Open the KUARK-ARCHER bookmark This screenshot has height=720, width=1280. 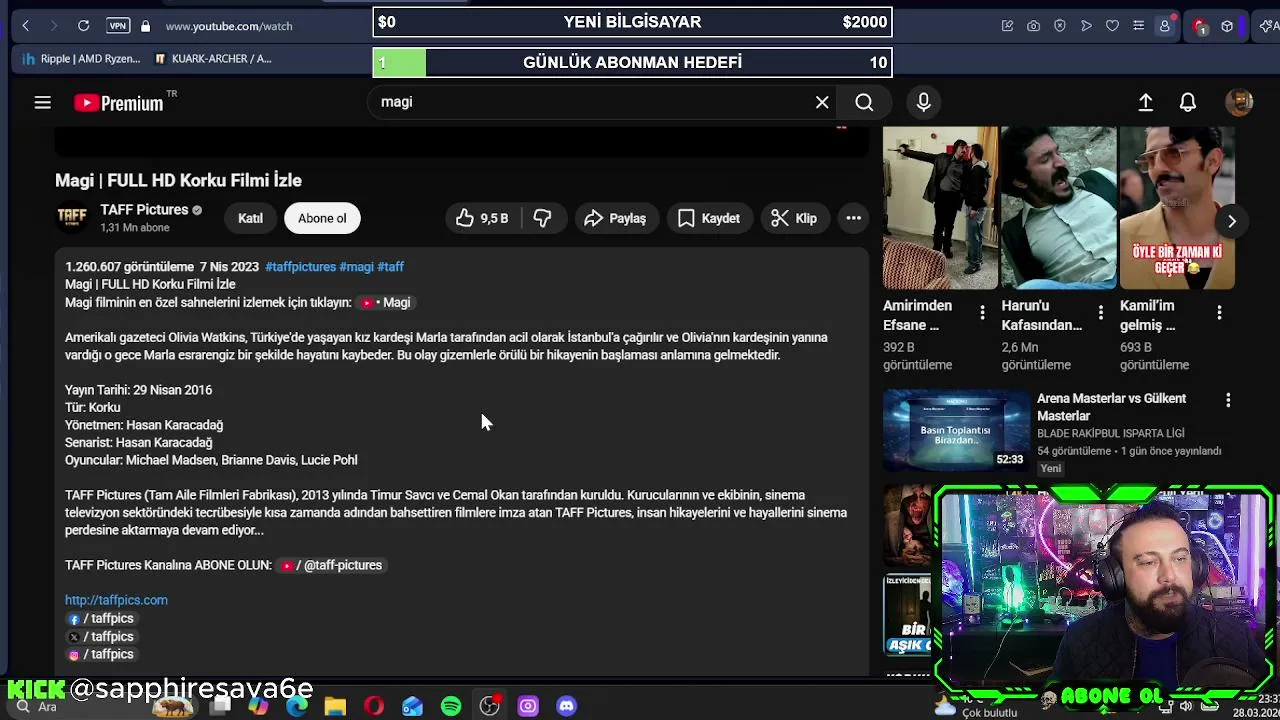pos(213,59)
